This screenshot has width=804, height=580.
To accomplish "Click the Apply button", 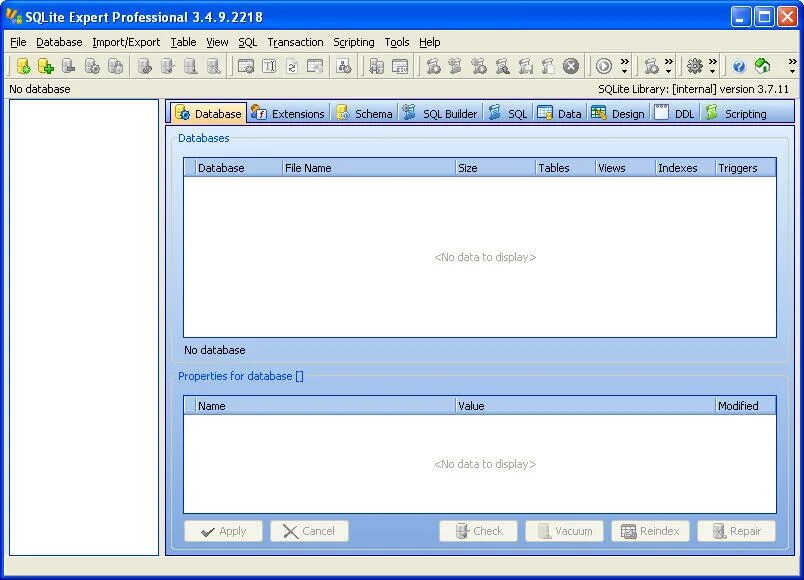I will (x=223, y=531).
